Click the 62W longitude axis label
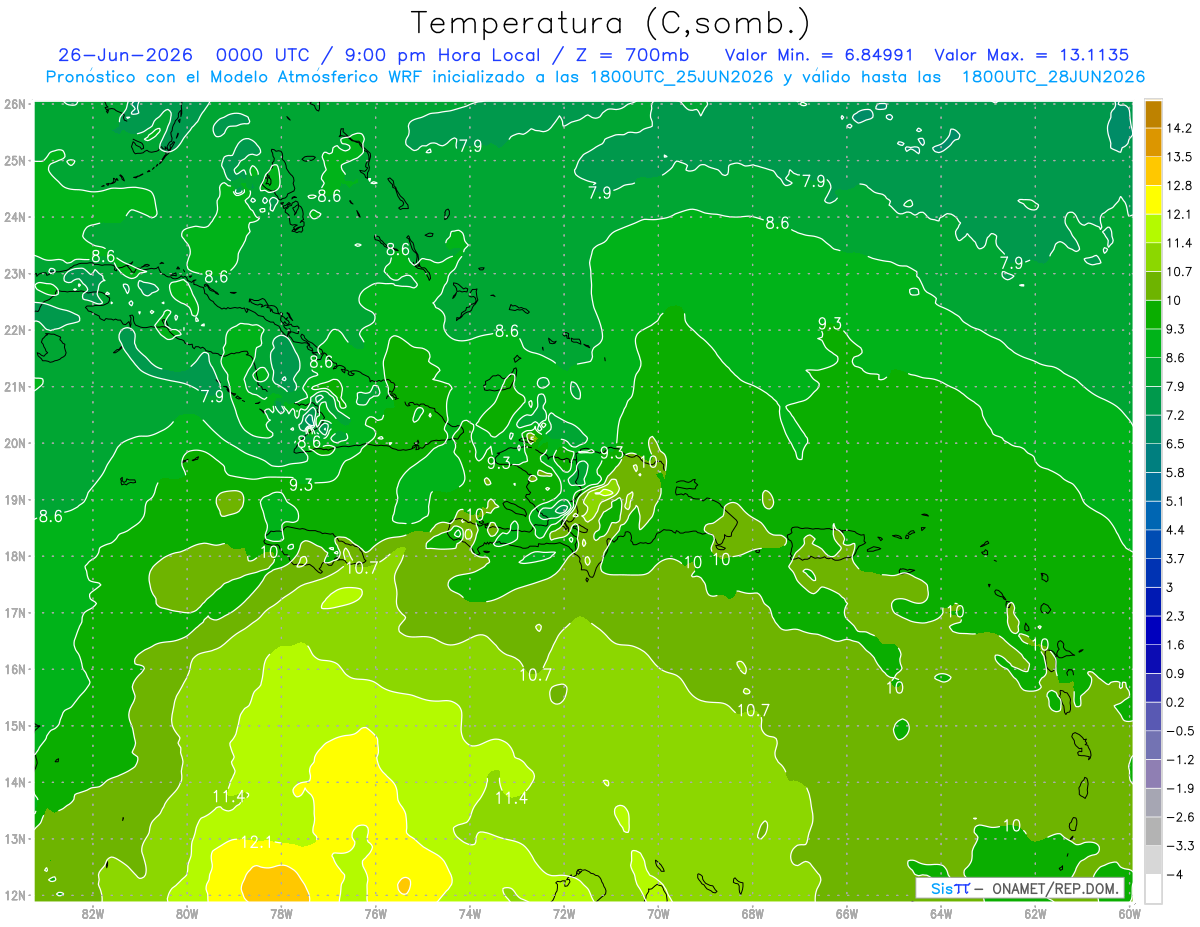 (1035, 913)
